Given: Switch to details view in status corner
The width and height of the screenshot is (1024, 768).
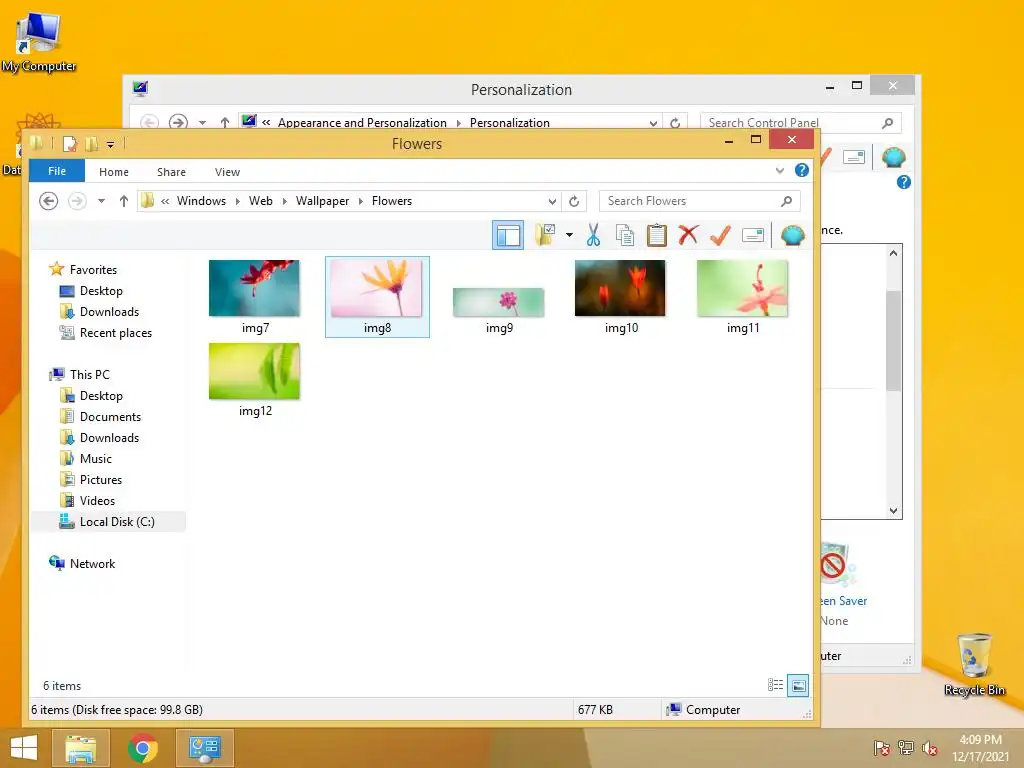Looking at the screenshot, I should click(x=775, y=685).
